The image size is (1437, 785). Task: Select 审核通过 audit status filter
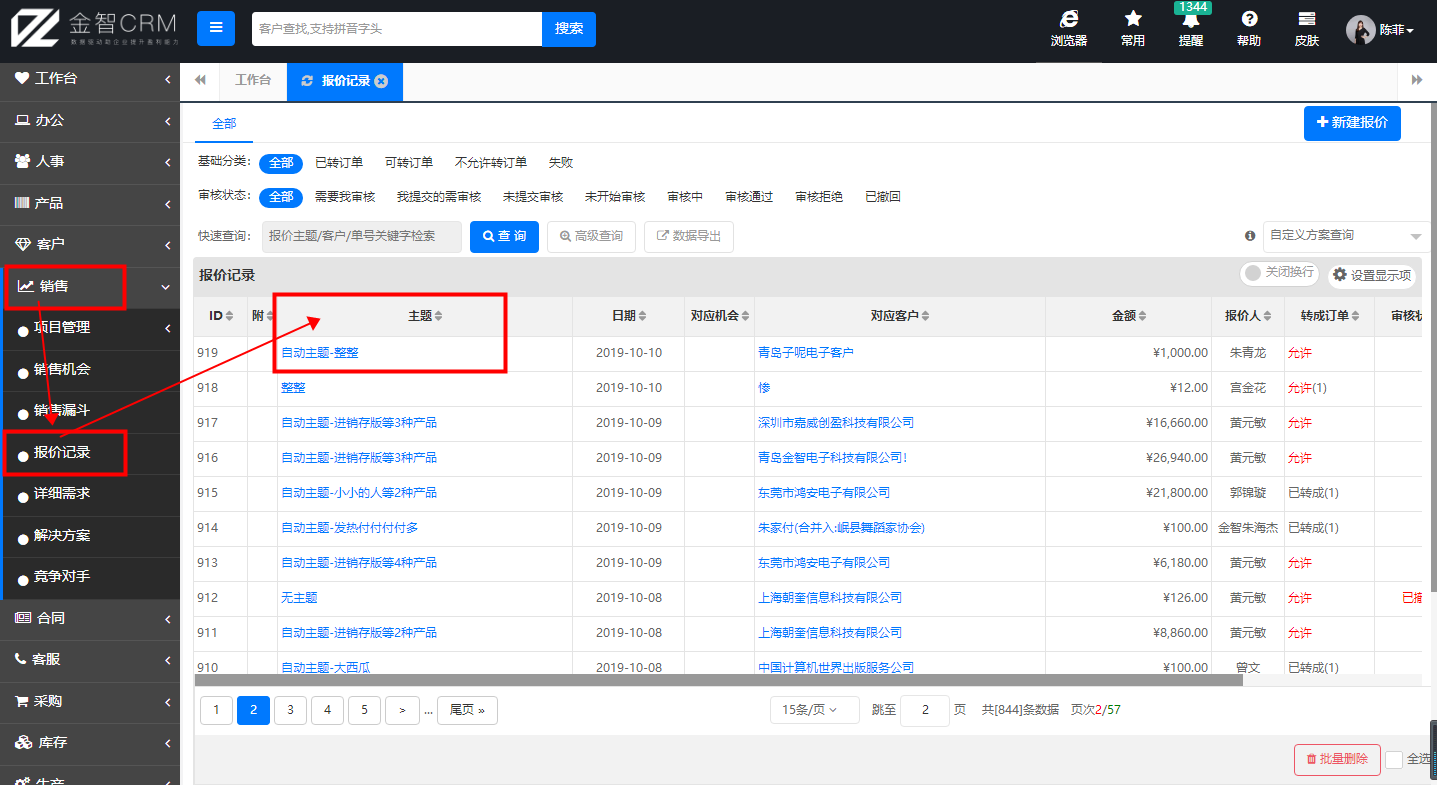(x=749, y=197)
